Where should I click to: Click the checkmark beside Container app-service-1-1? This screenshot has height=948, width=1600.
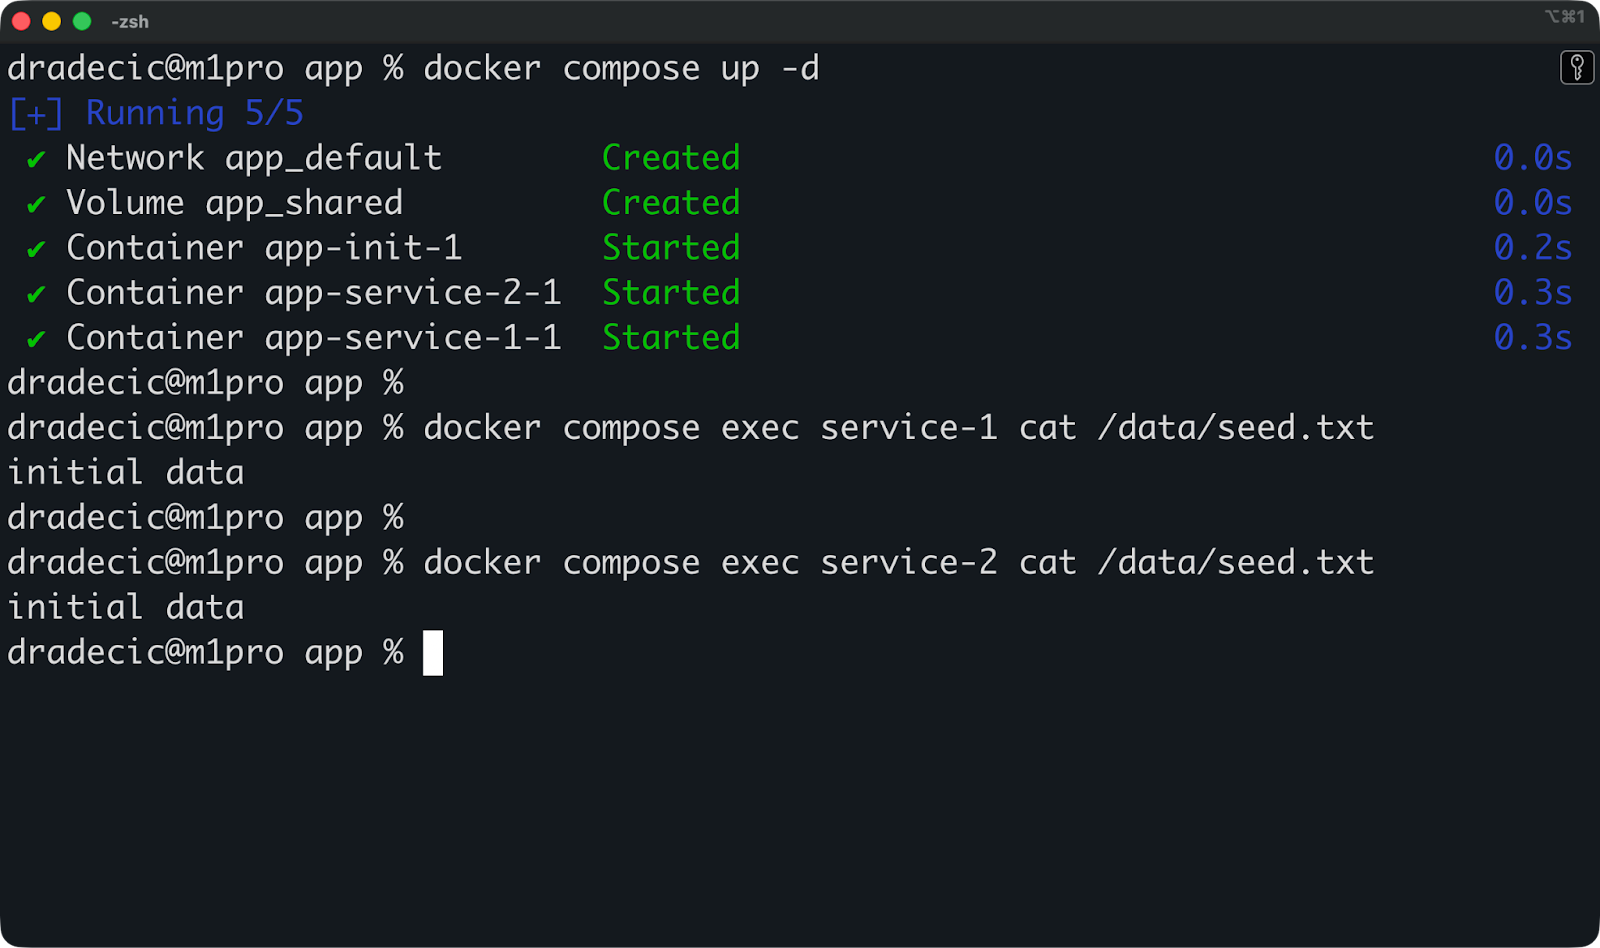click(x=36, y=339)
